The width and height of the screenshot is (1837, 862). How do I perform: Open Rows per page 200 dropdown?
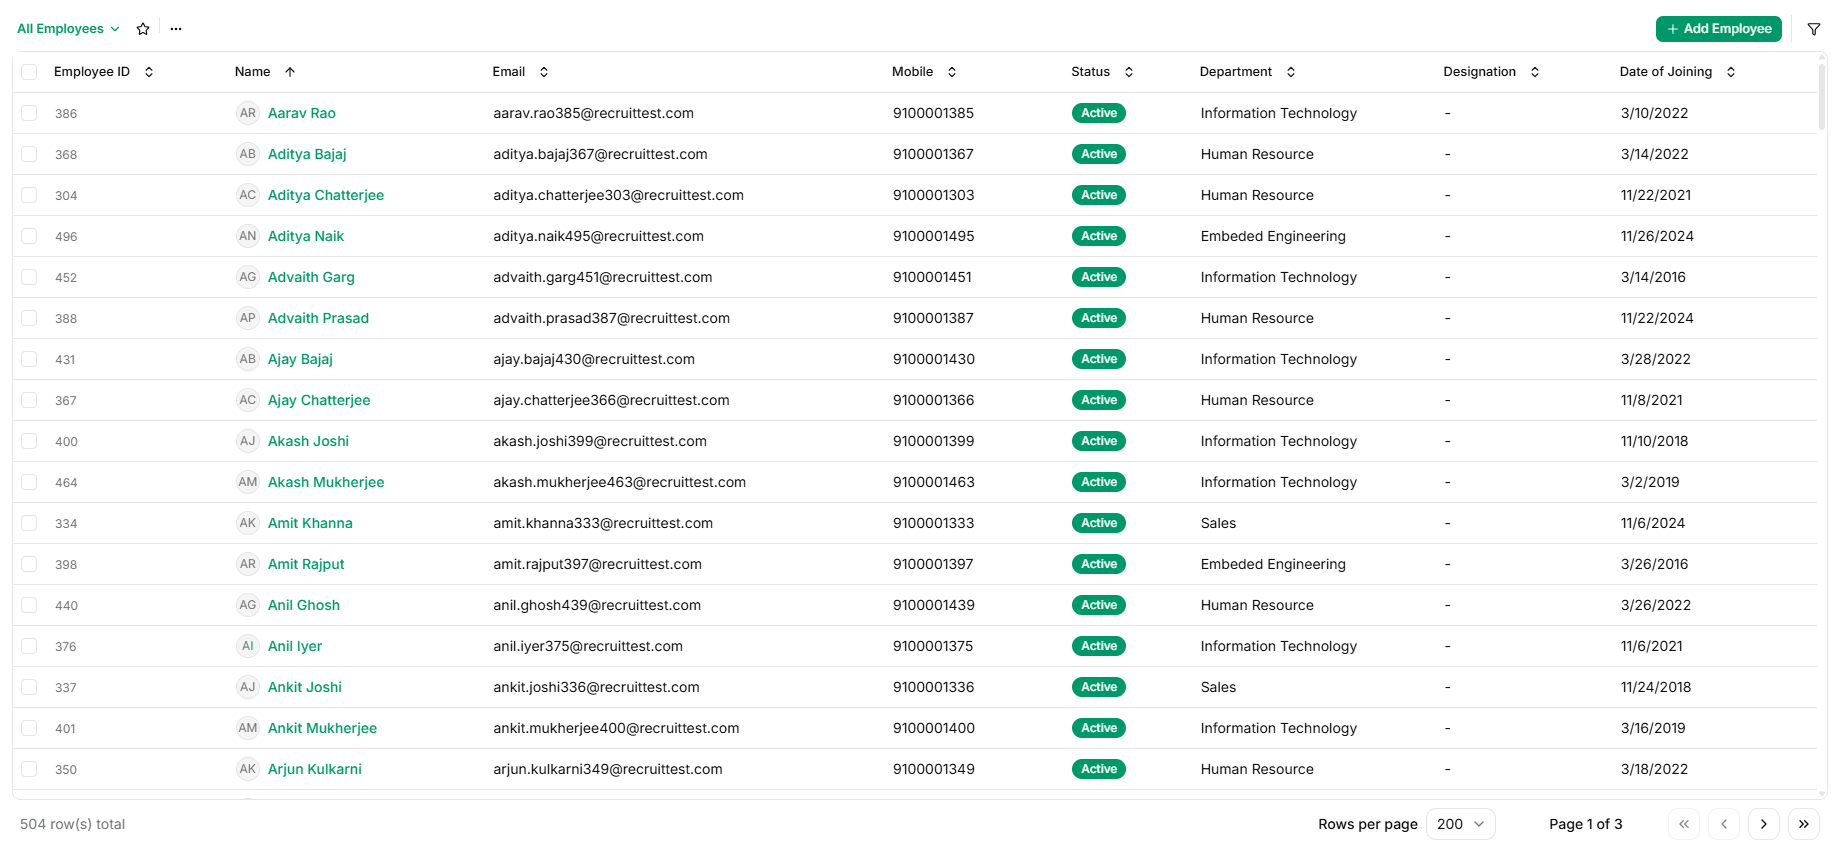1461,824
